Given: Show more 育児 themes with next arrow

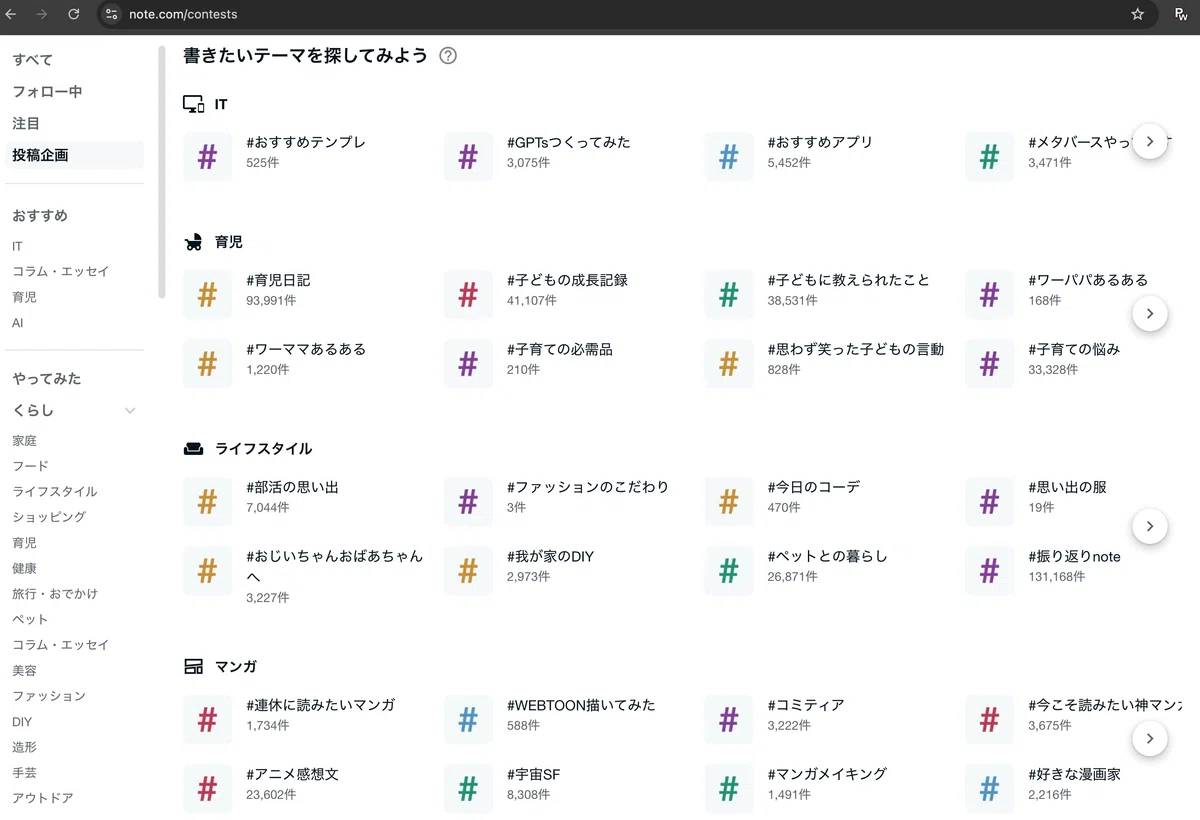Looking at the screenshot, I should coord(1150,314).
